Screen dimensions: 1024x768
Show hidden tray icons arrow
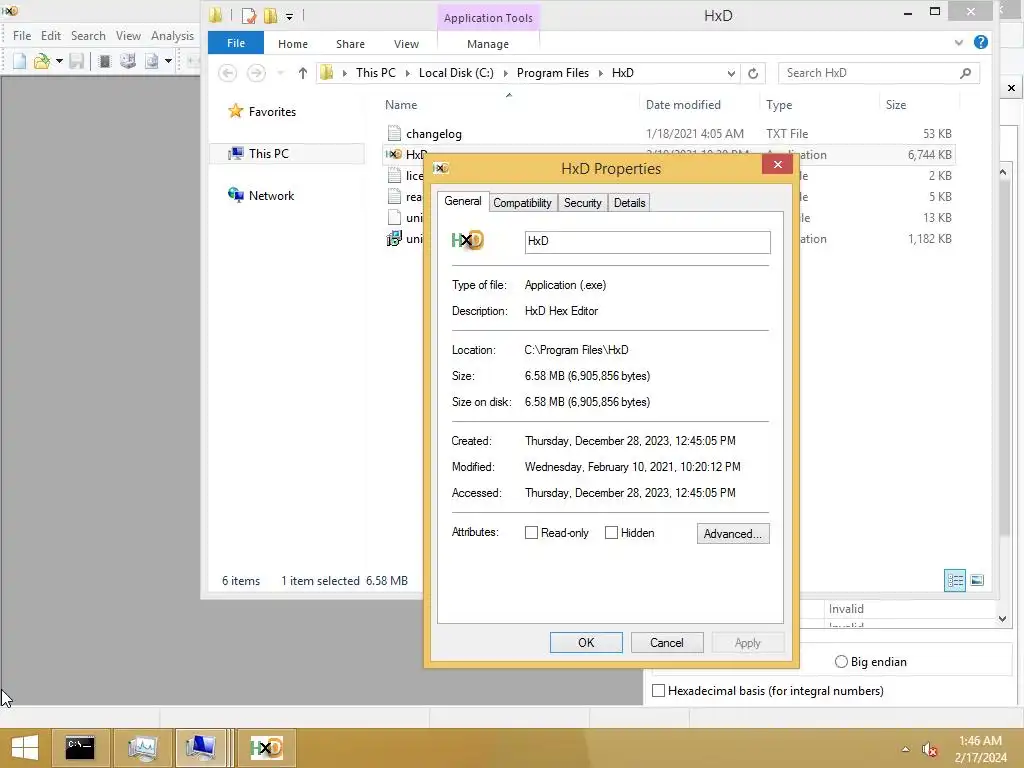pyautogui.click(x=905, y=750)
